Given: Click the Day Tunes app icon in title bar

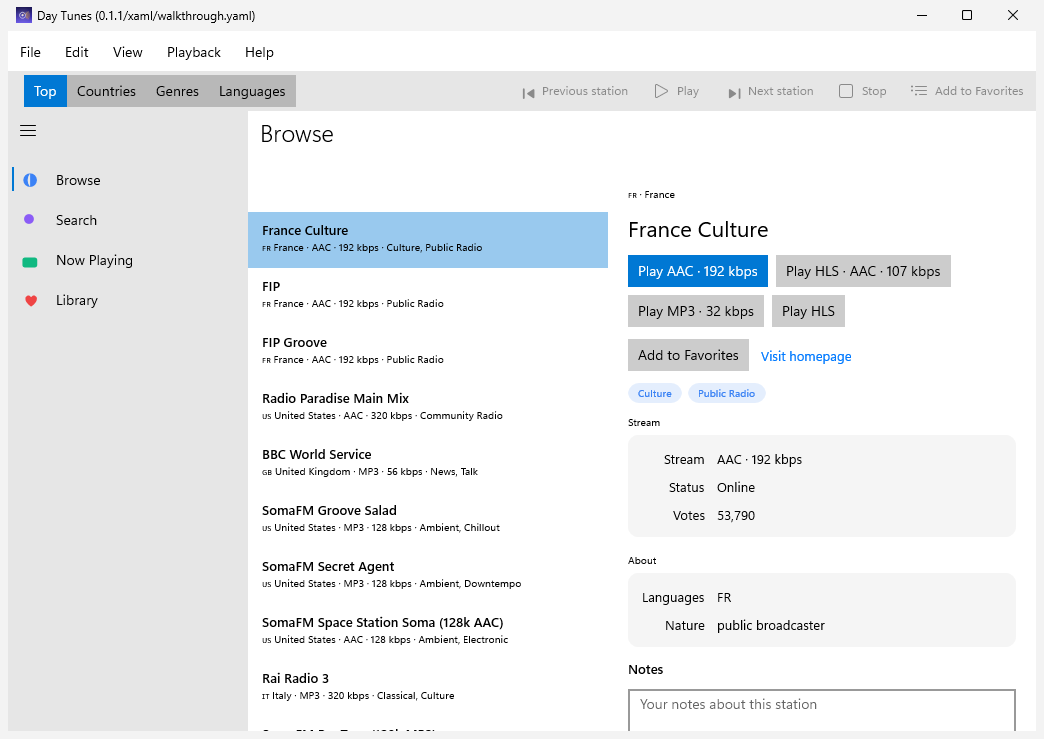Looking at the screenshot, I should [x=24, y=15].
